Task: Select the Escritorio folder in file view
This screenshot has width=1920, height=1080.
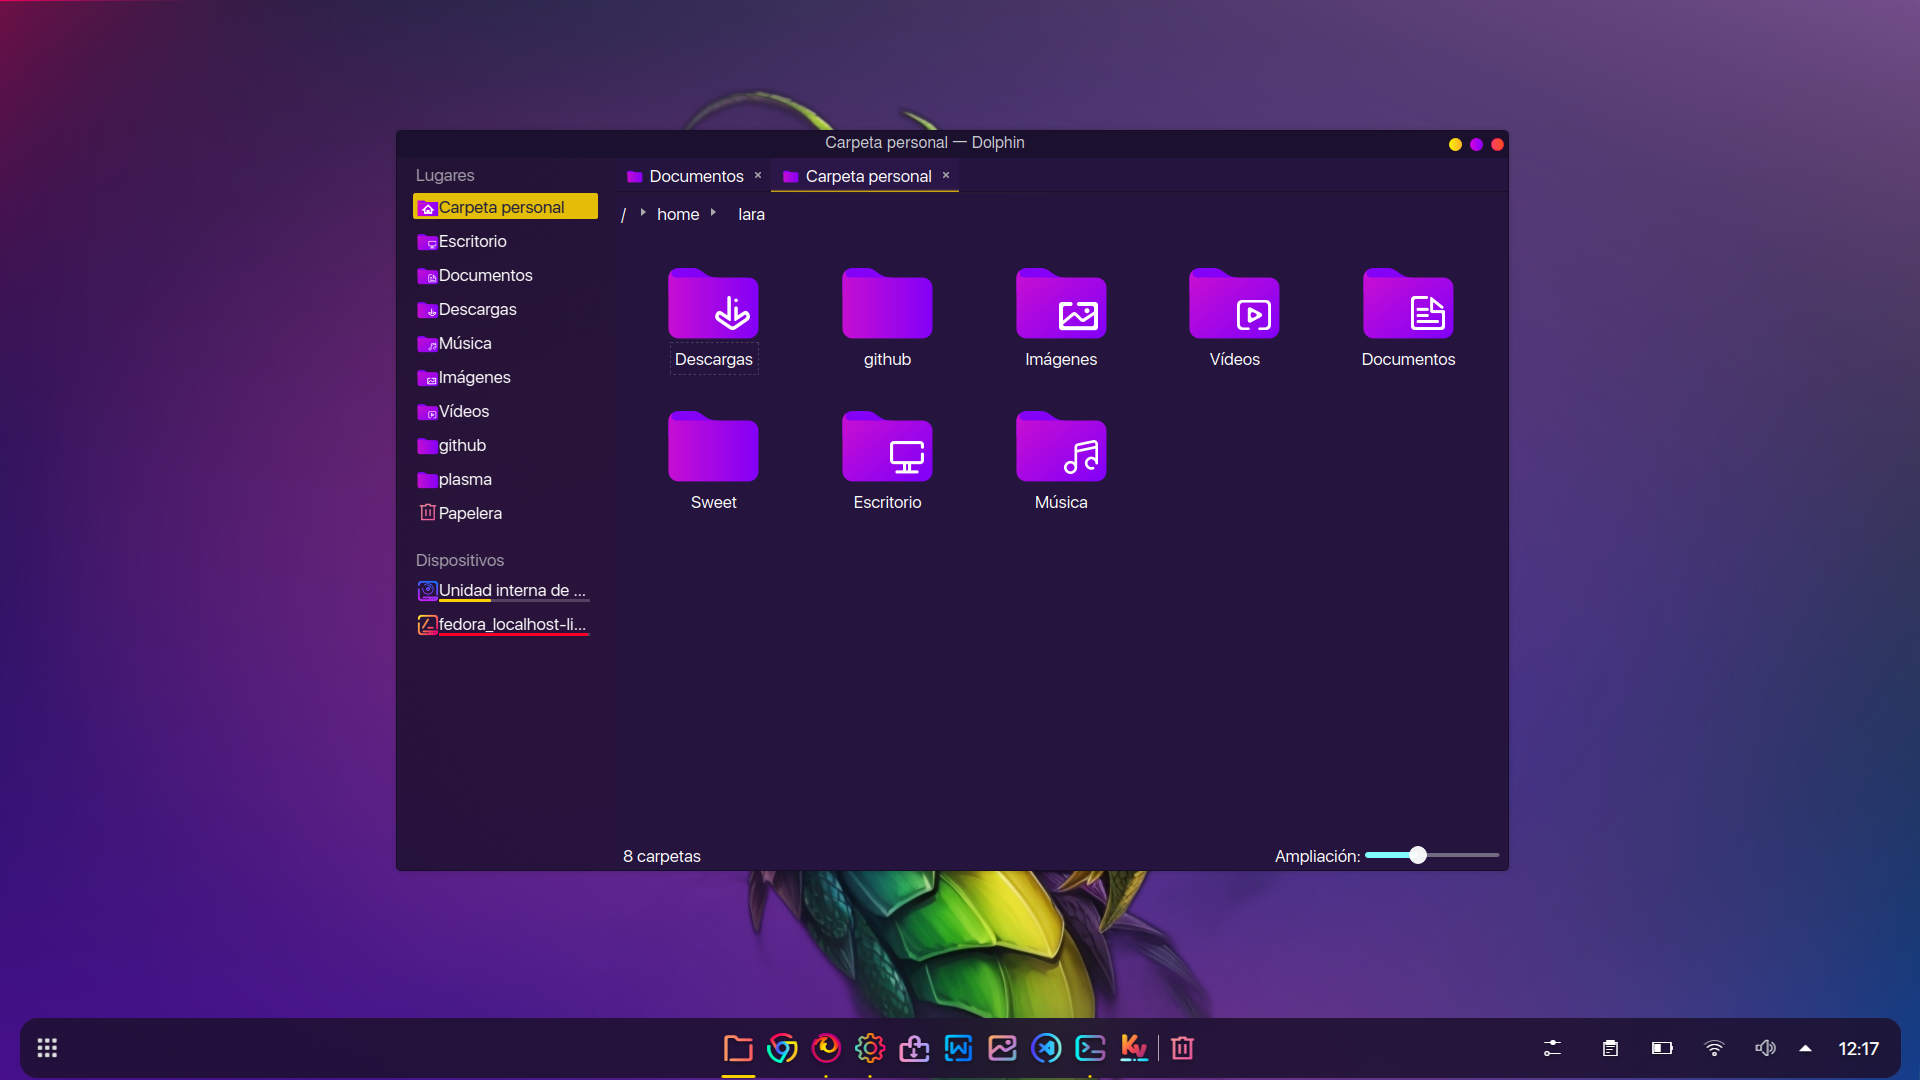Action: 887,447
